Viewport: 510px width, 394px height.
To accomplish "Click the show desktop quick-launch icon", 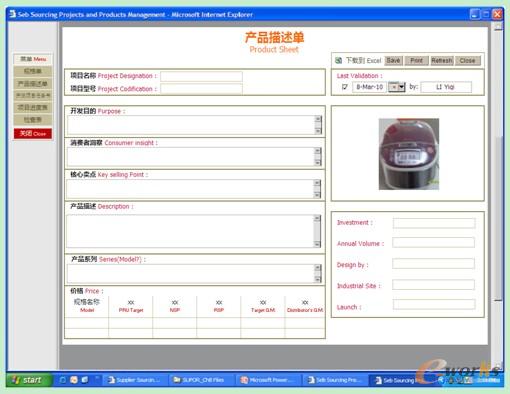I will (85, 380).
